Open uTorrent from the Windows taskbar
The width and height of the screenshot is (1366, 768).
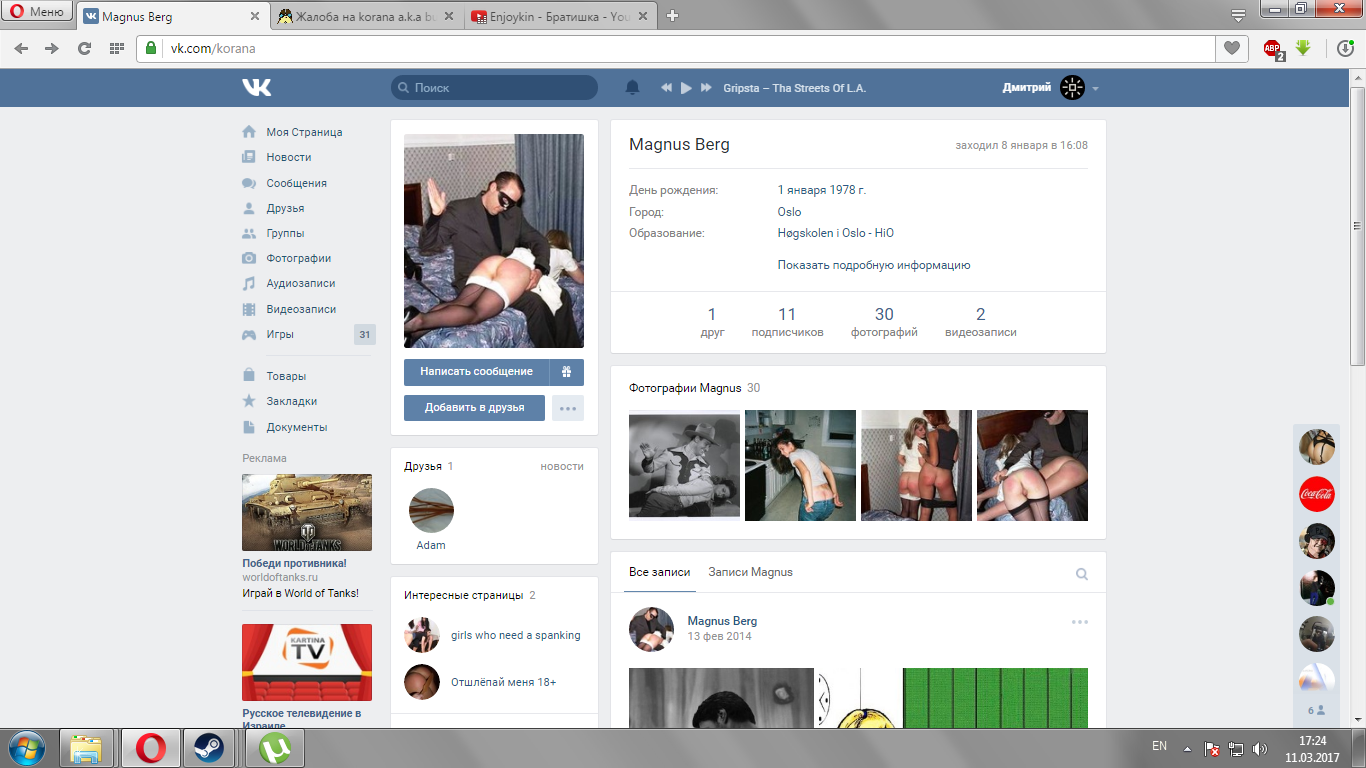pos(274,748)
